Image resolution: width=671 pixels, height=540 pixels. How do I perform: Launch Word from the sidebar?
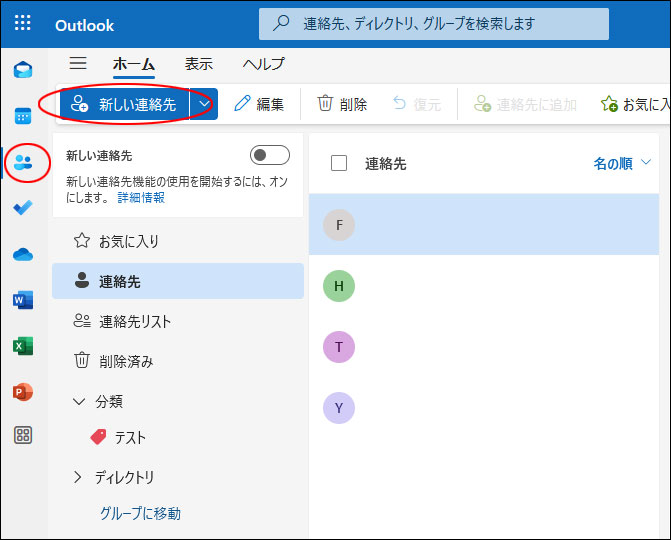(23, 300)
